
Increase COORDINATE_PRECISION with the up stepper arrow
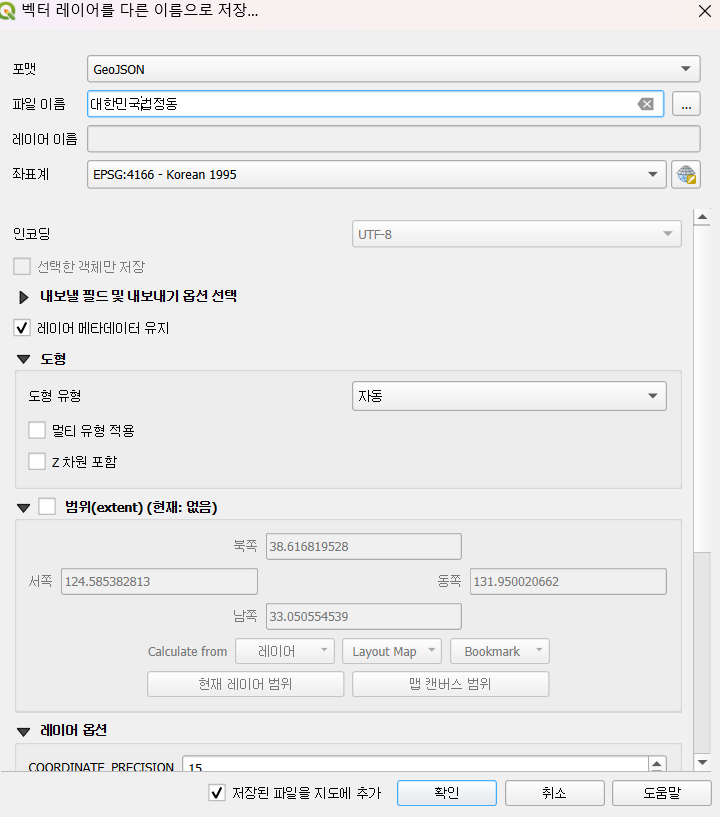[657, 764]
